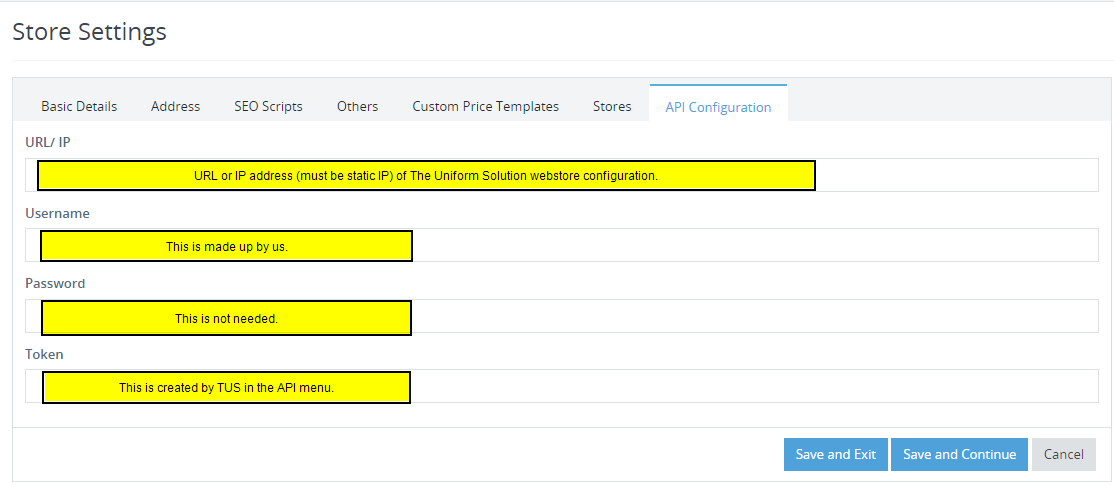Focus the Token text box
Screen dimensions: 1114x485
click(561, 386)
